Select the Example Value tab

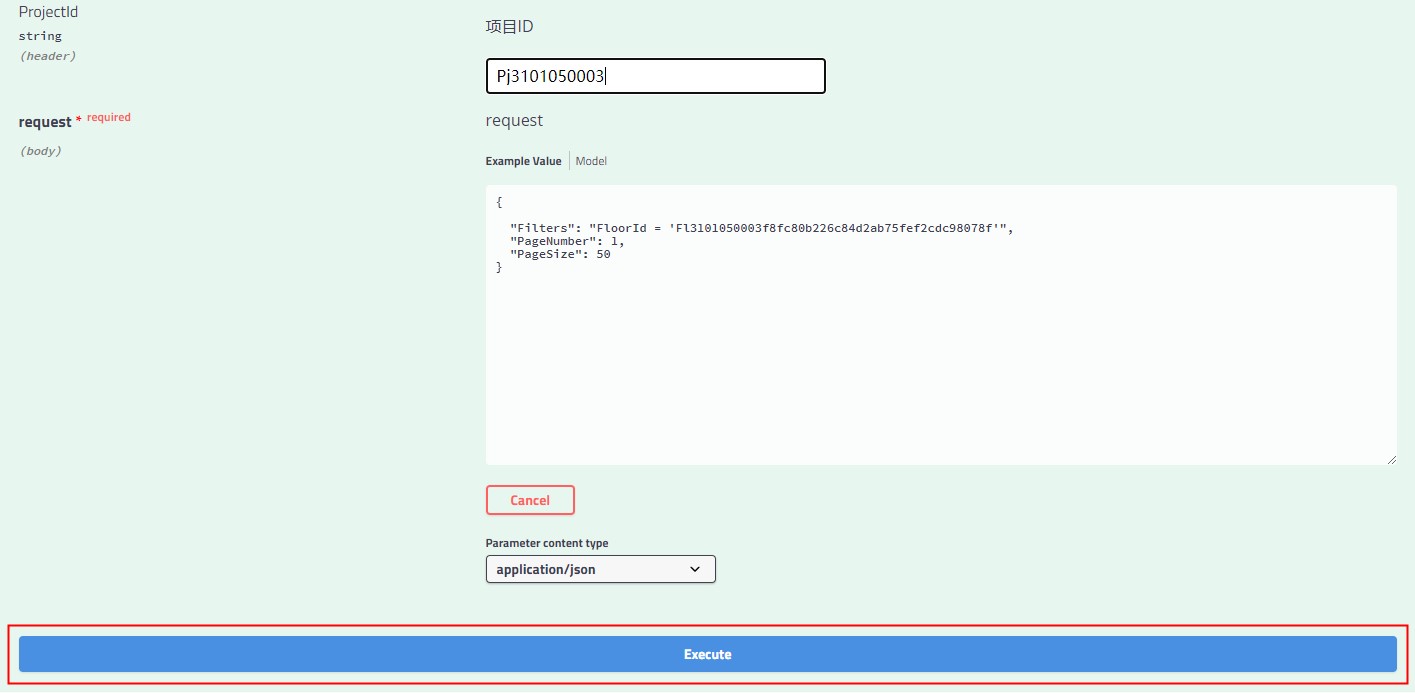pyautogui.click(x=523, y=161)
